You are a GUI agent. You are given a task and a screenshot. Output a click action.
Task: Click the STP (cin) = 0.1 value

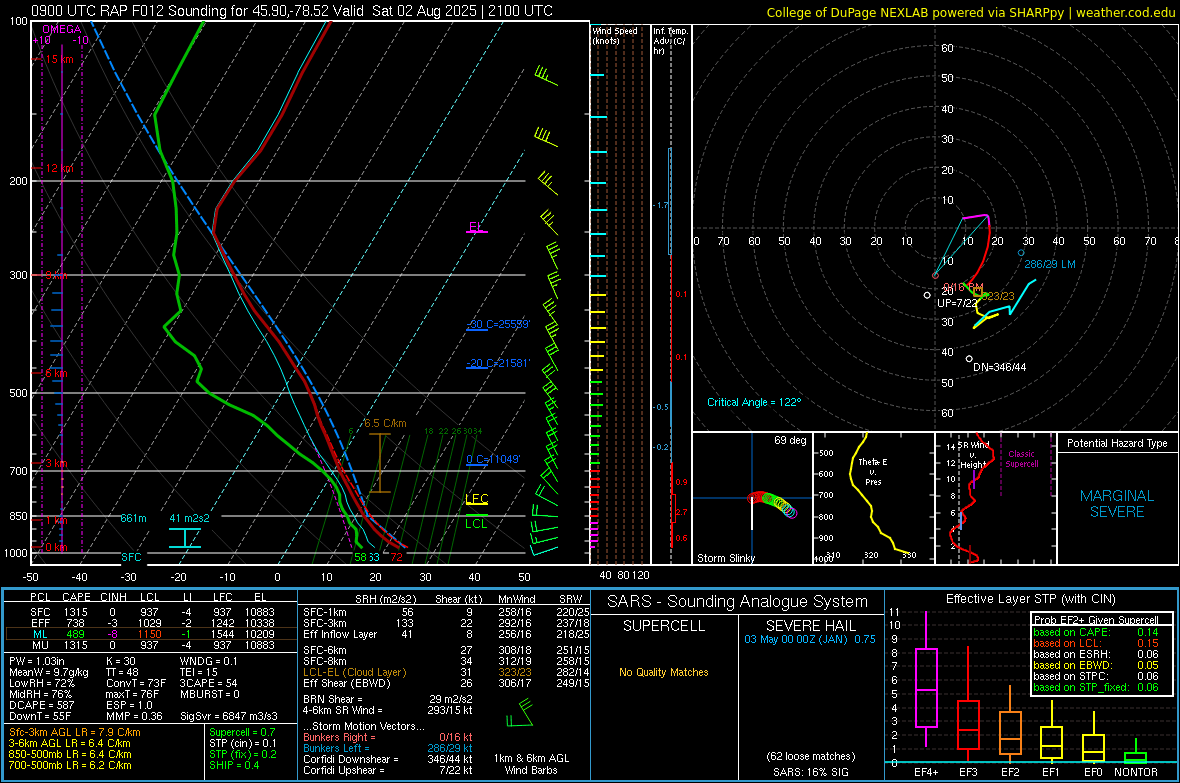click(x=243, y=743)
